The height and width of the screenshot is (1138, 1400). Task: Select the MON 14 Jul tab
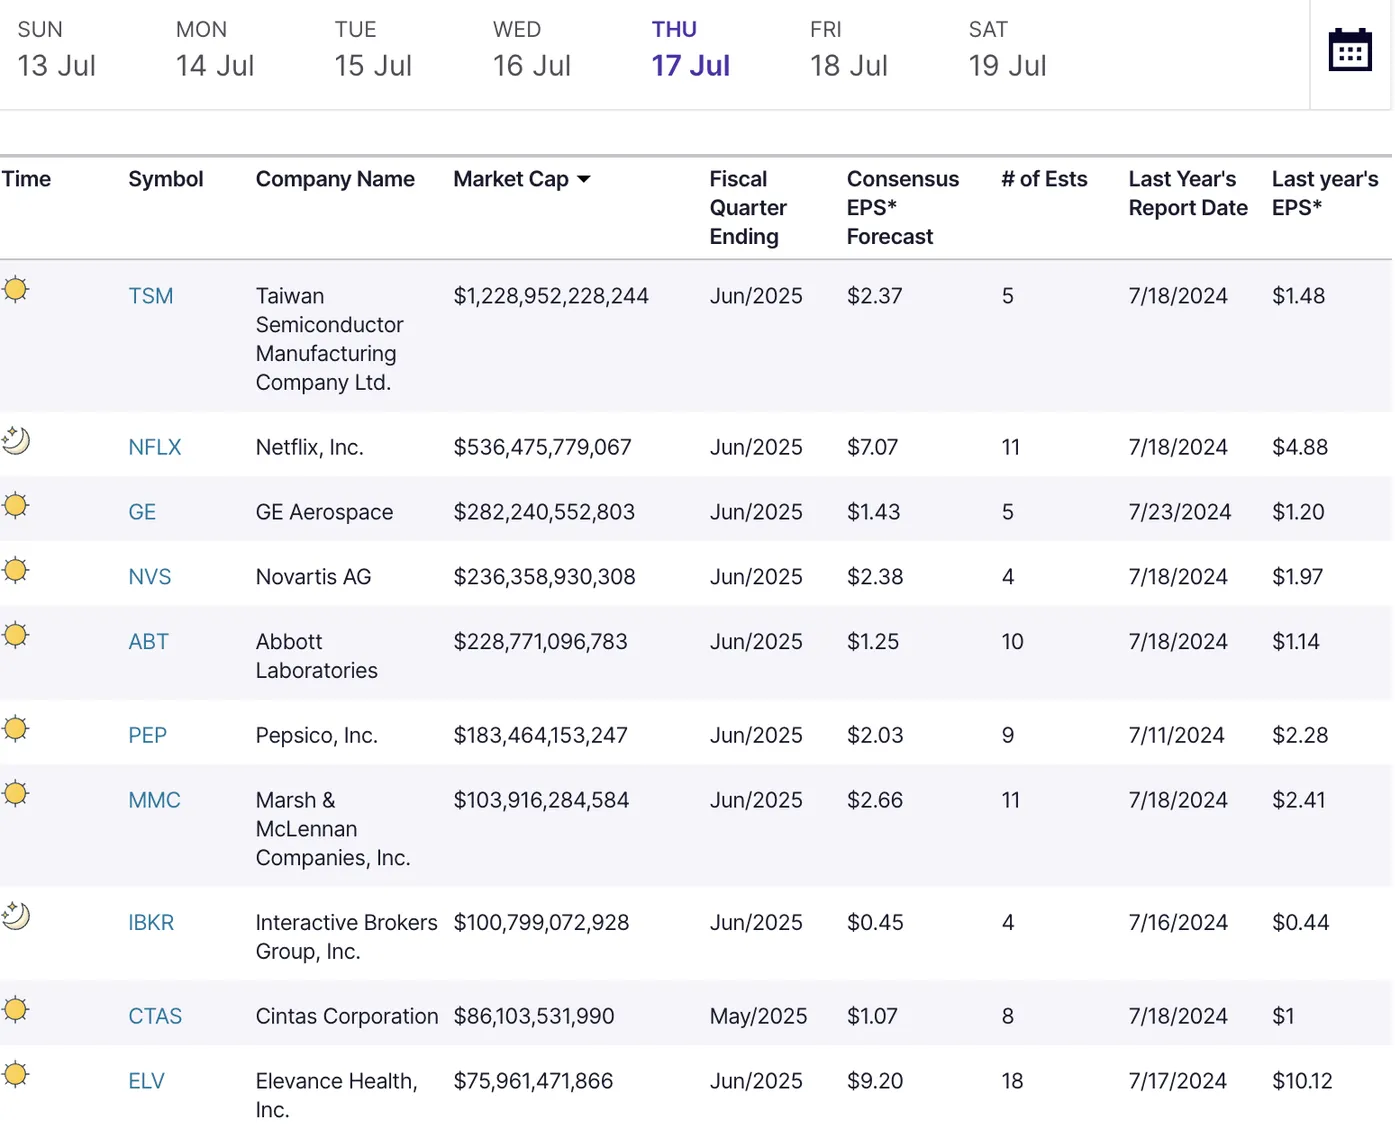214,50
